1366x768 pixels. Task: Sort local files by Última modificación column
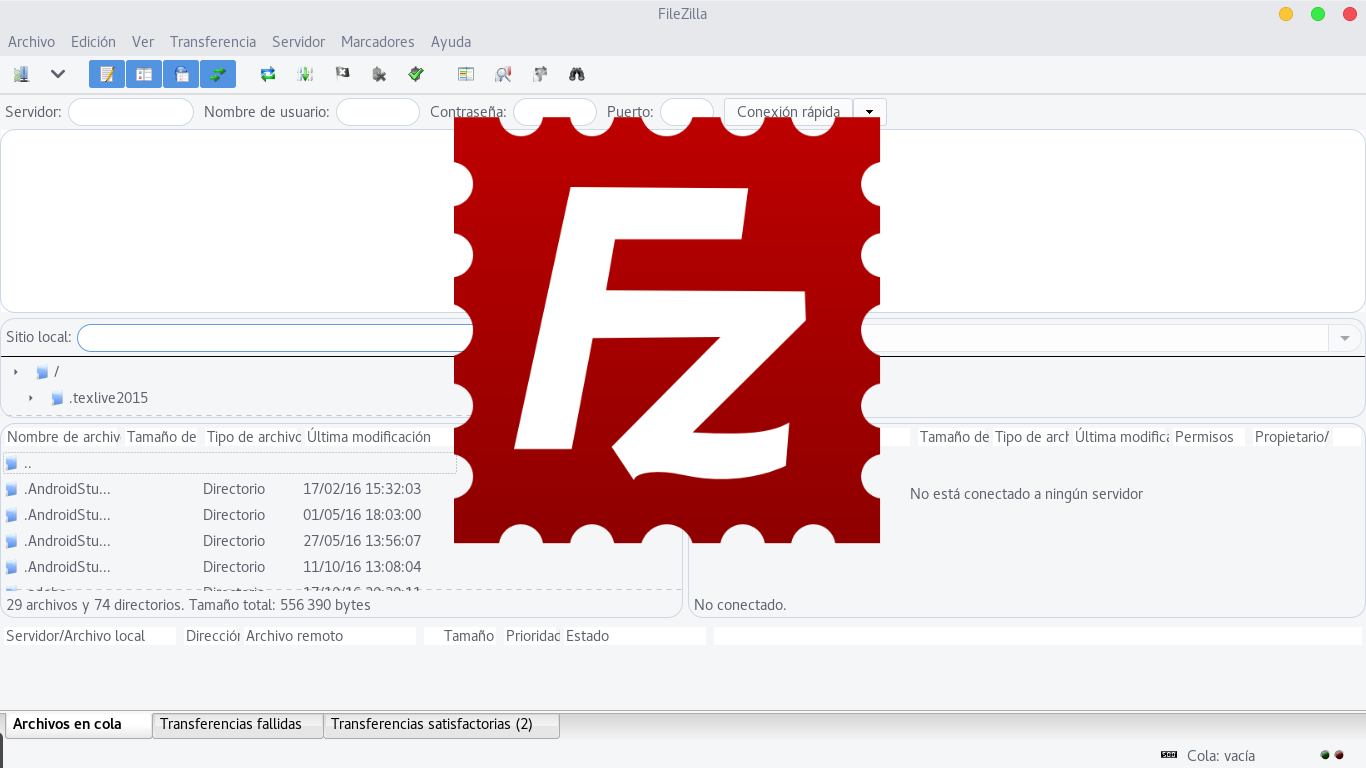coord(379,437)
